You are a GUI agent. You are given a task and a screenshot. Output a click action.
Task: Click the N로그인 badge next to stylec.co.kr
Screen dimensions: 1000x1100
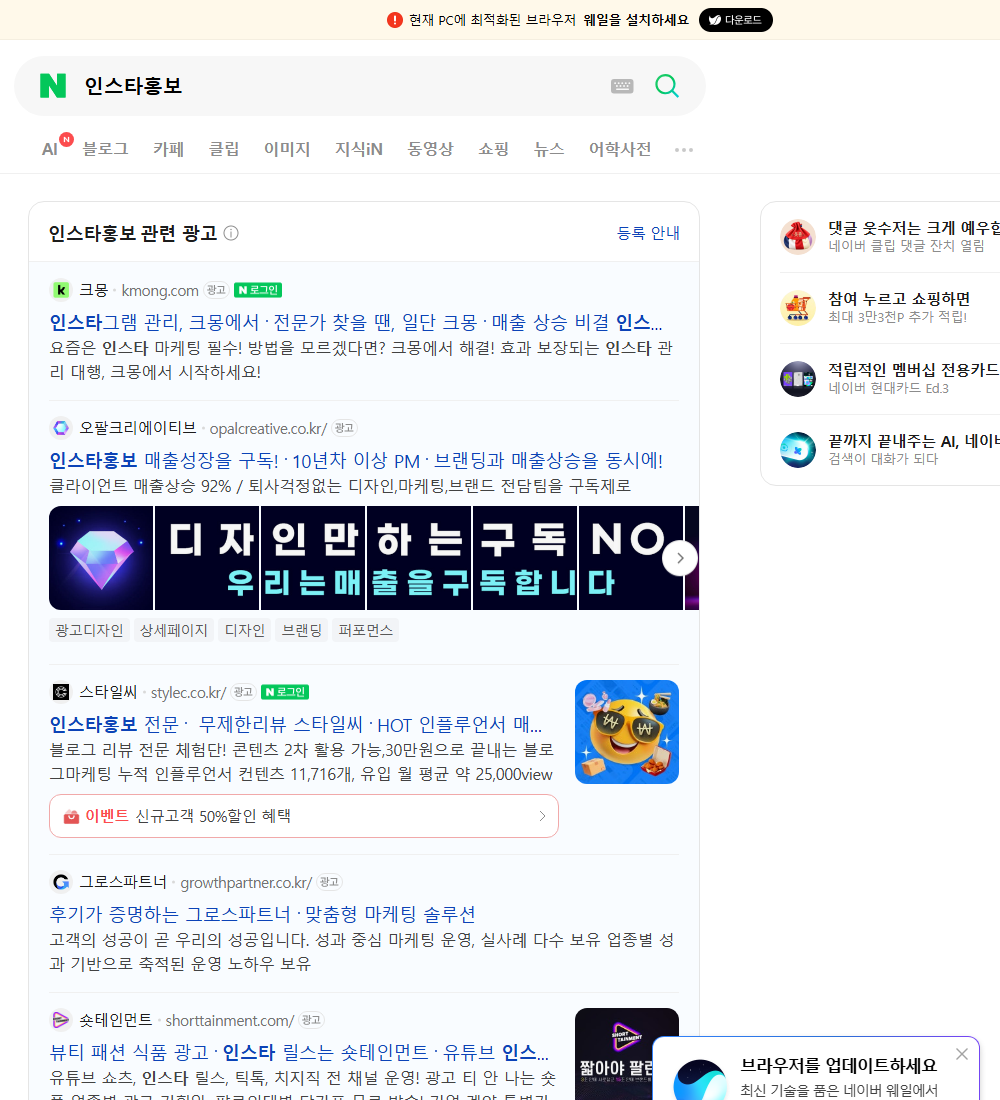tap(285, 692)
